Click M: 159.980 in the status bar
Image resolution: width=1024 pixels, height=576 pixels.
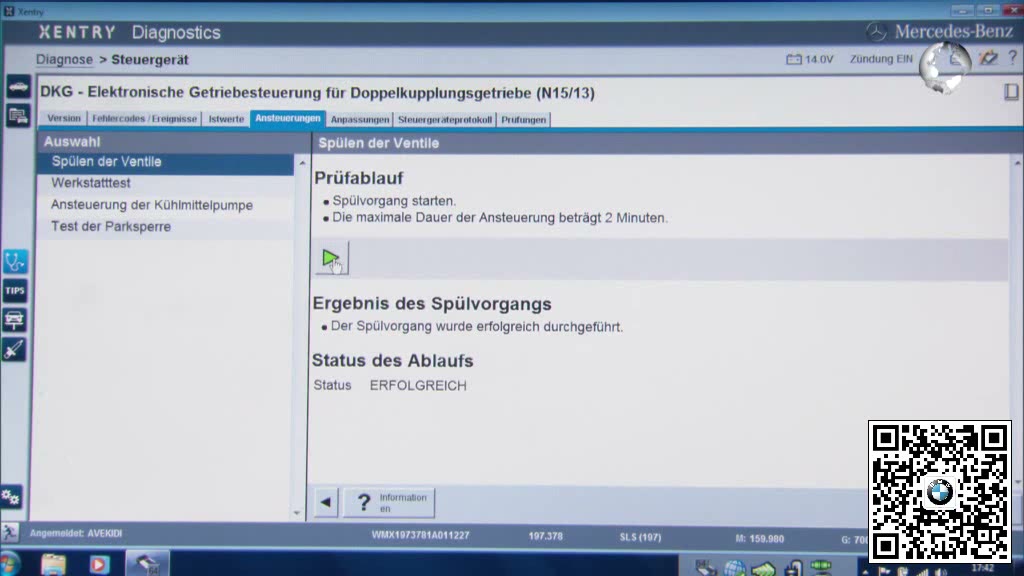pos(760,539)
